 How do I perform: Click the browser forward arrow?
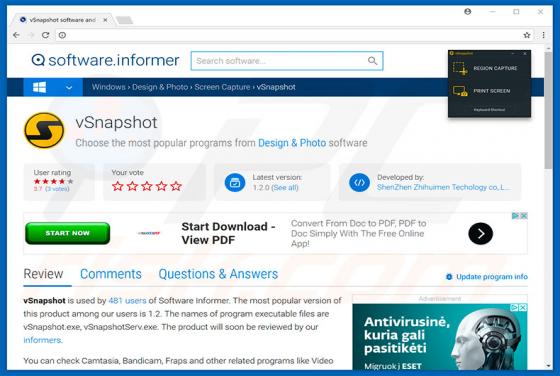31,35
